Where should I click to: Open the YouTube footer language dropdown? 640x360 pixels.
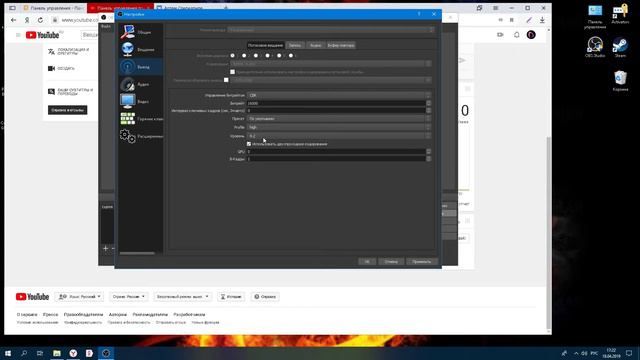[80, 297]
